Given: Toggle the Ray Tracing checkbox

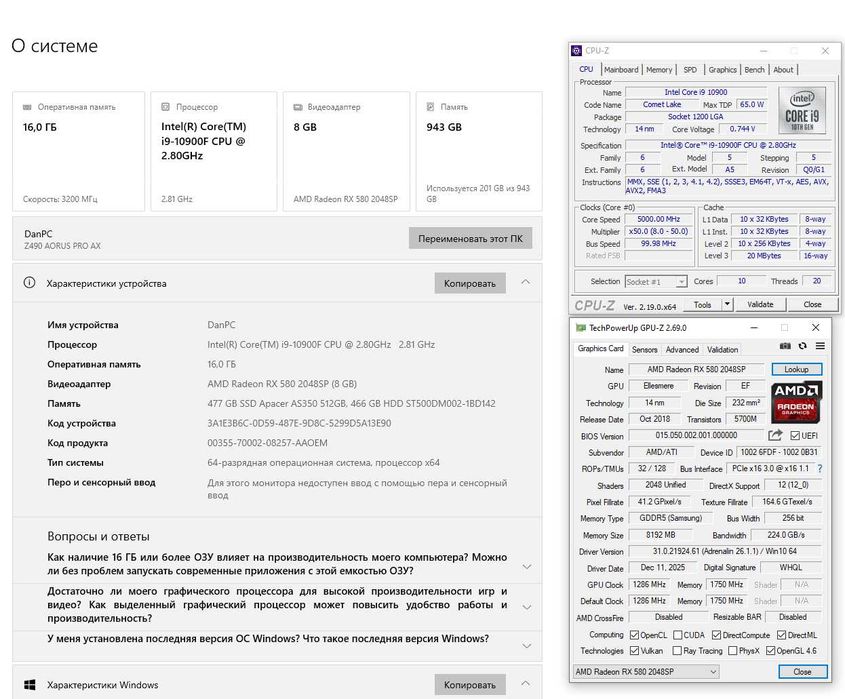Looking at the screenshot, I should (677, 650).
